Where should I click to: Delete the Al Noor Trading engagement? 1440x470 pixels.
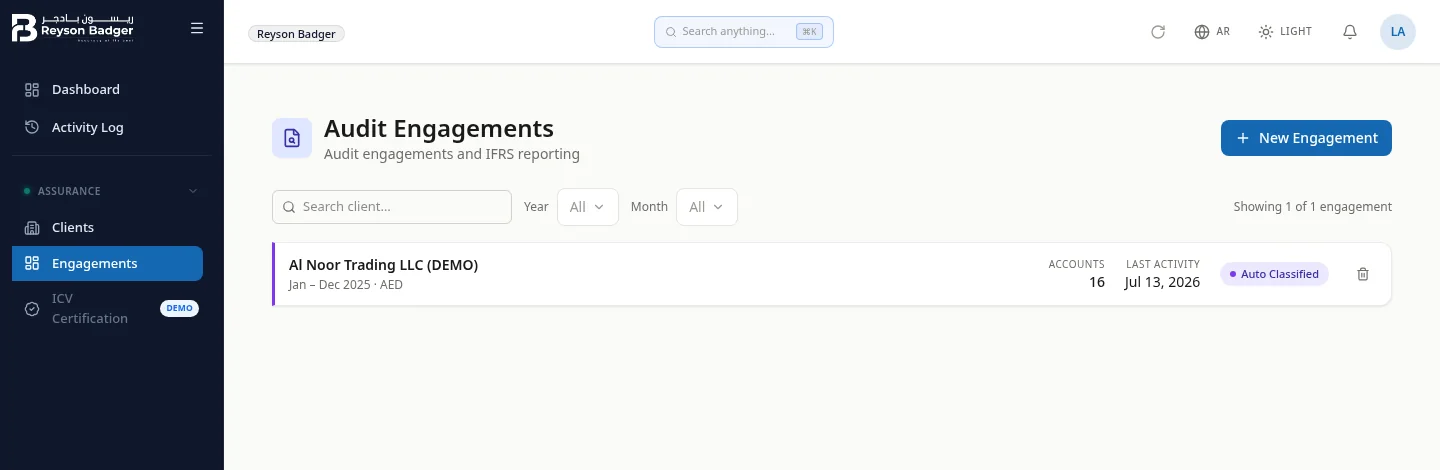pos(1362,274)
